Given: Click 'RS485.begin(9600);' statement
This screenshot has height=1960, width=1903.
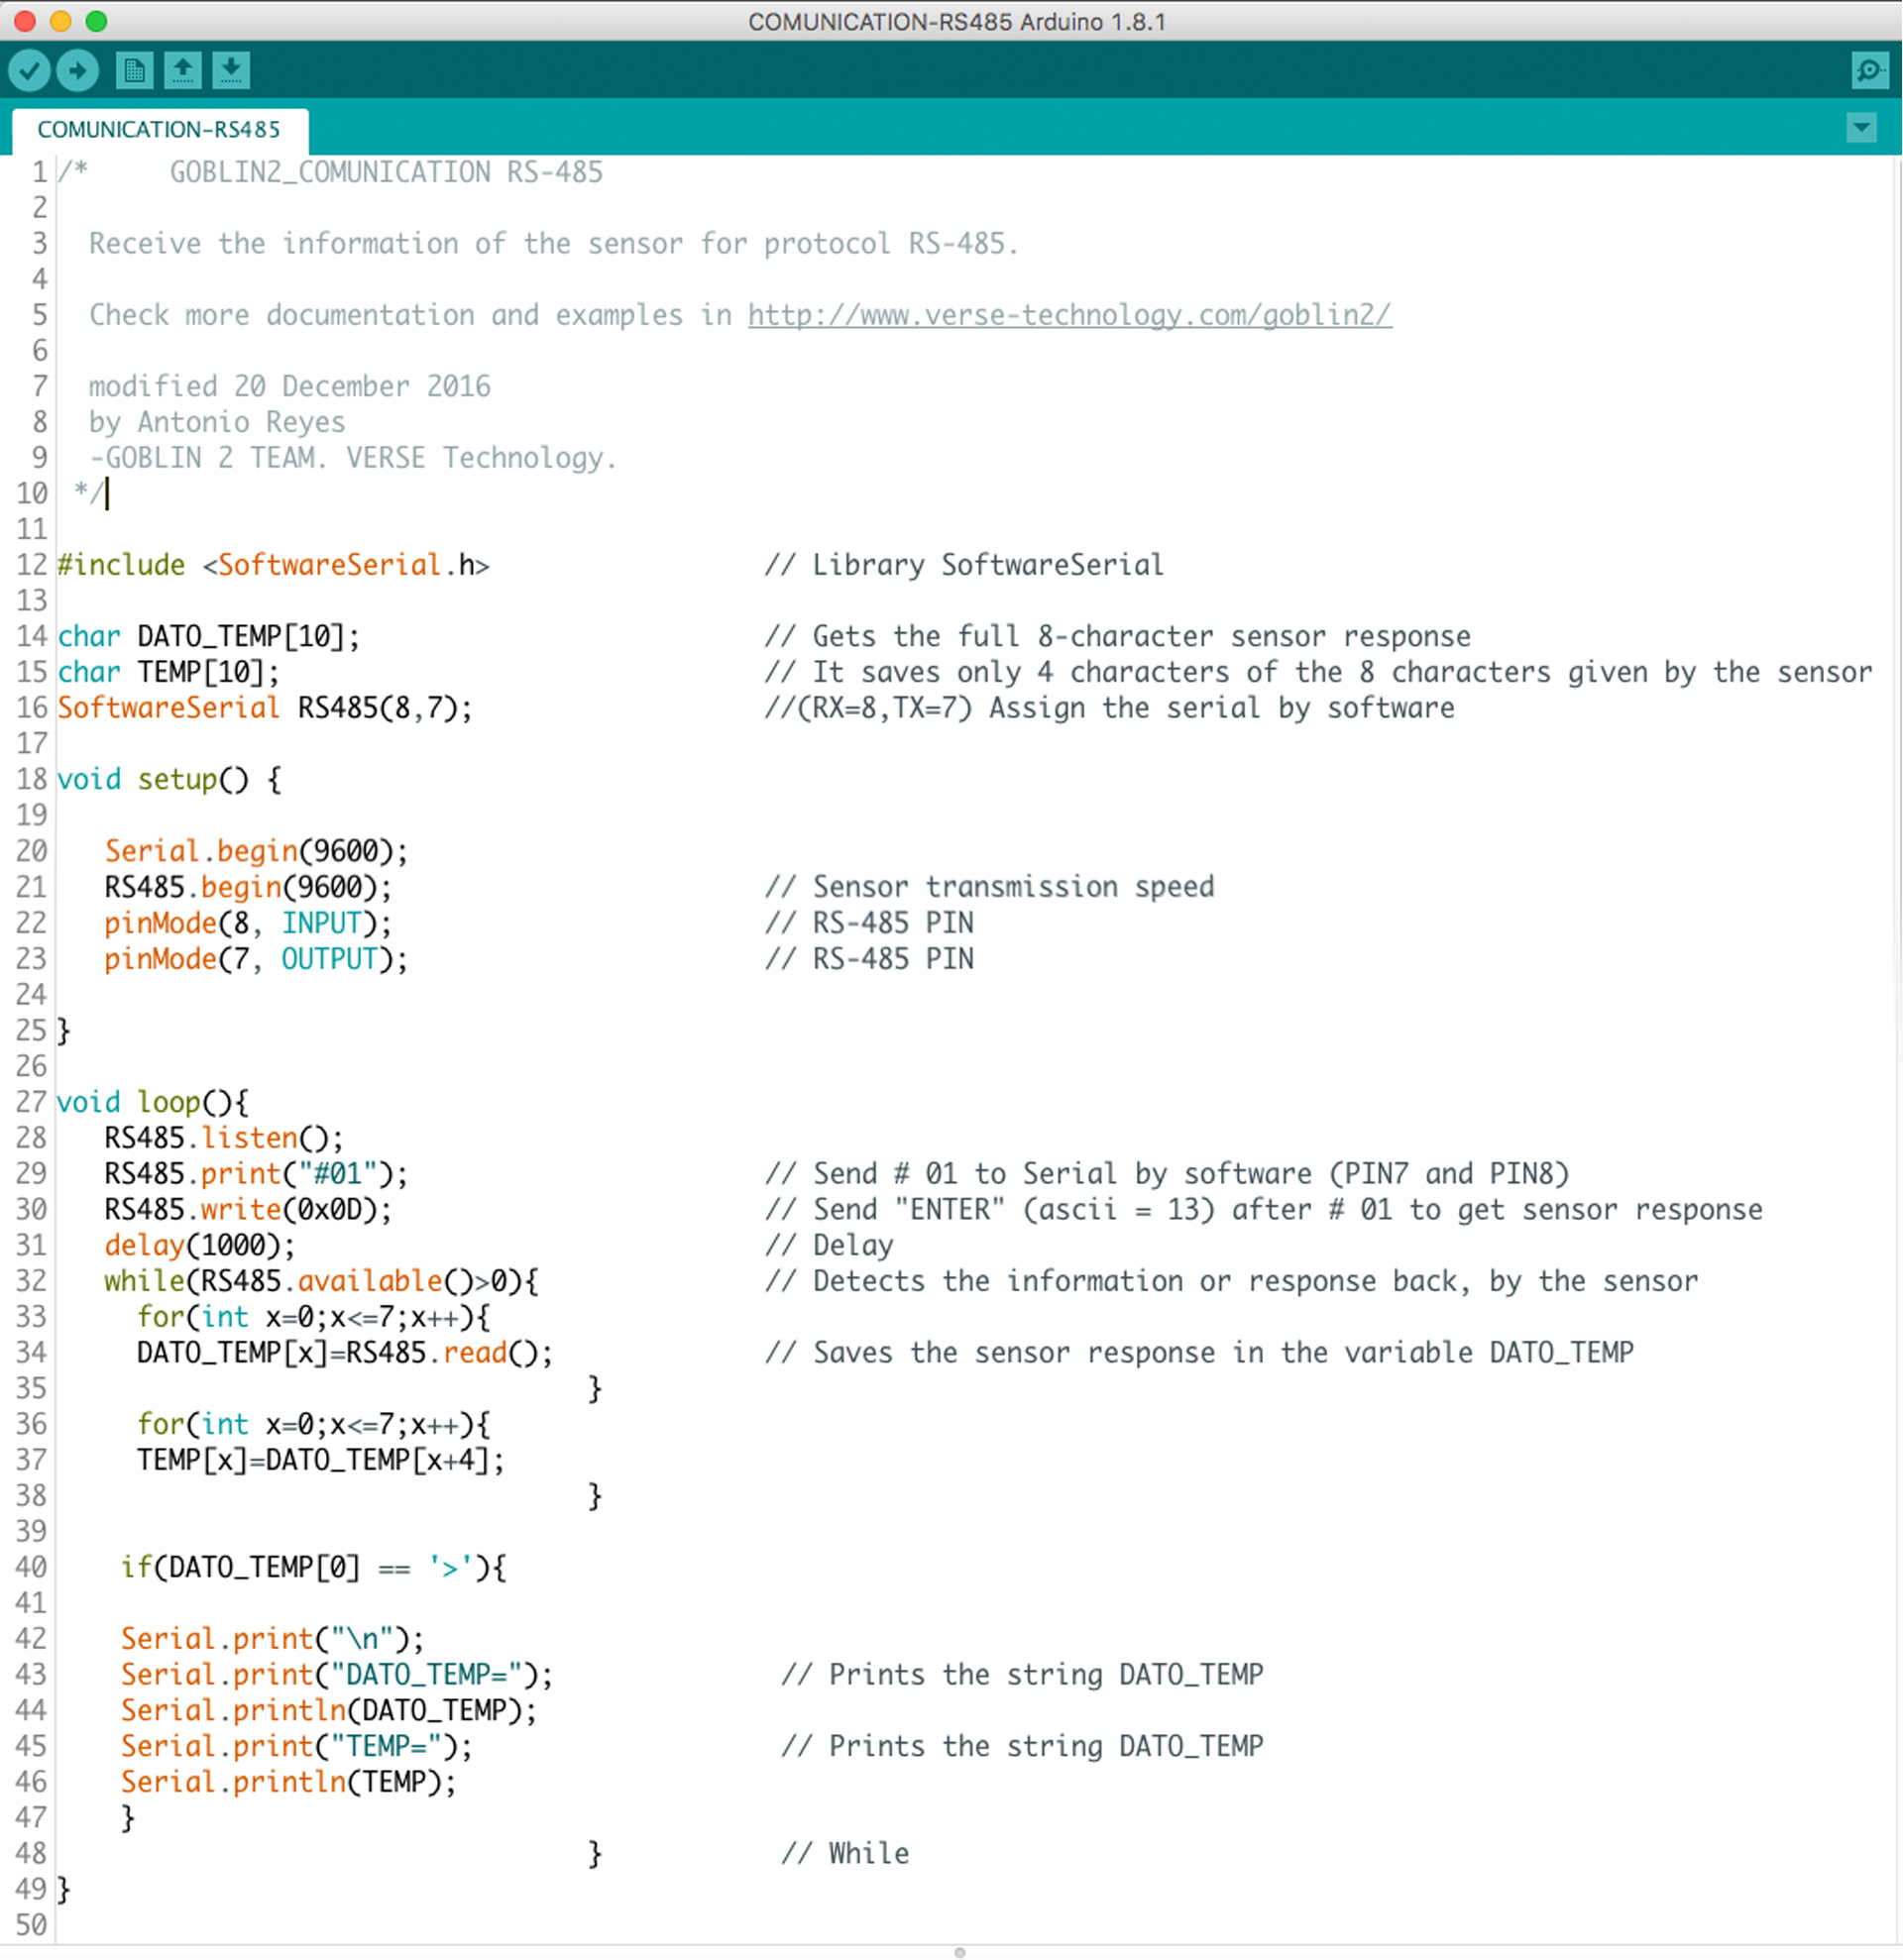Looking at the screenshot, I should [249, 887].
